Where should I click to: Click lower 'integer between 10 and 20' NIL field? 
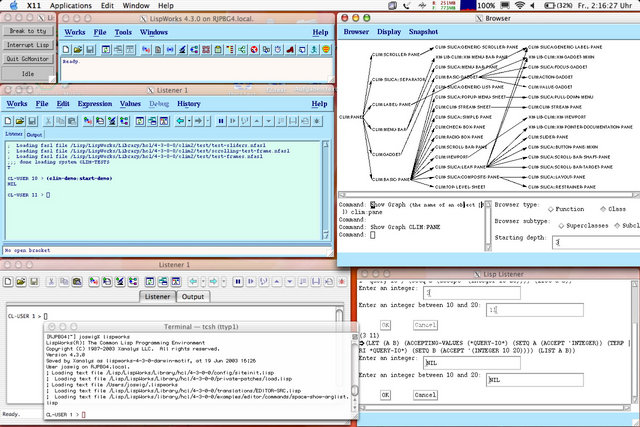[x=535, y=380]
